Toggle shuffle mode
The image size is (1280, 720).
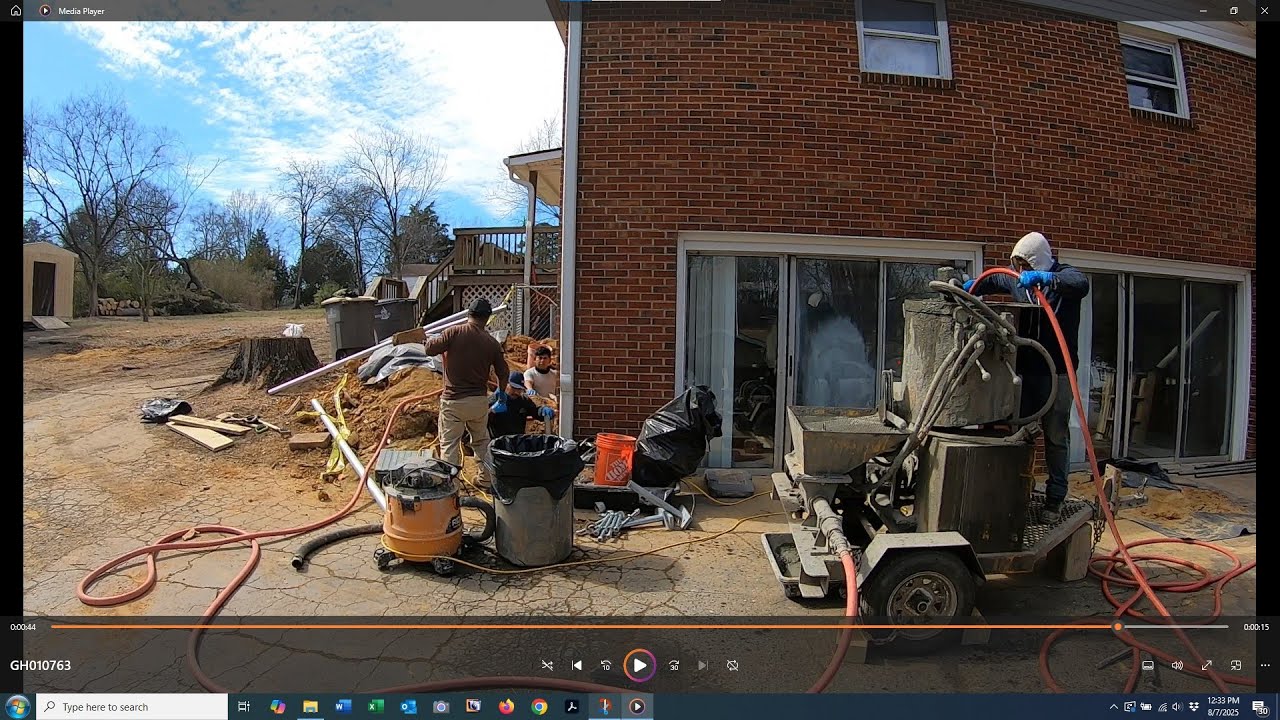547,665
